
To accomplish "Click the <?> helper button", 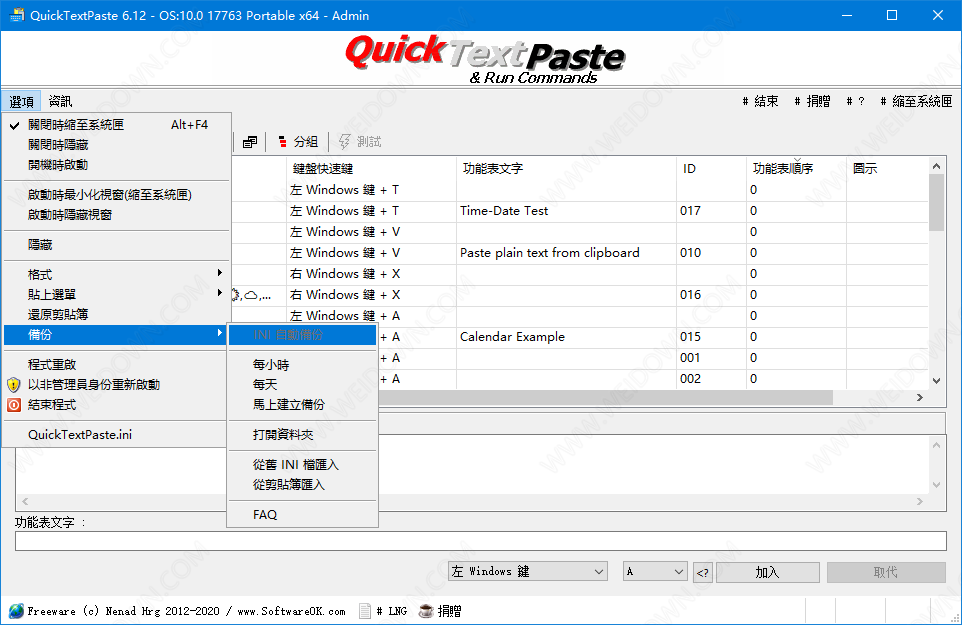I will pos(703,572).
